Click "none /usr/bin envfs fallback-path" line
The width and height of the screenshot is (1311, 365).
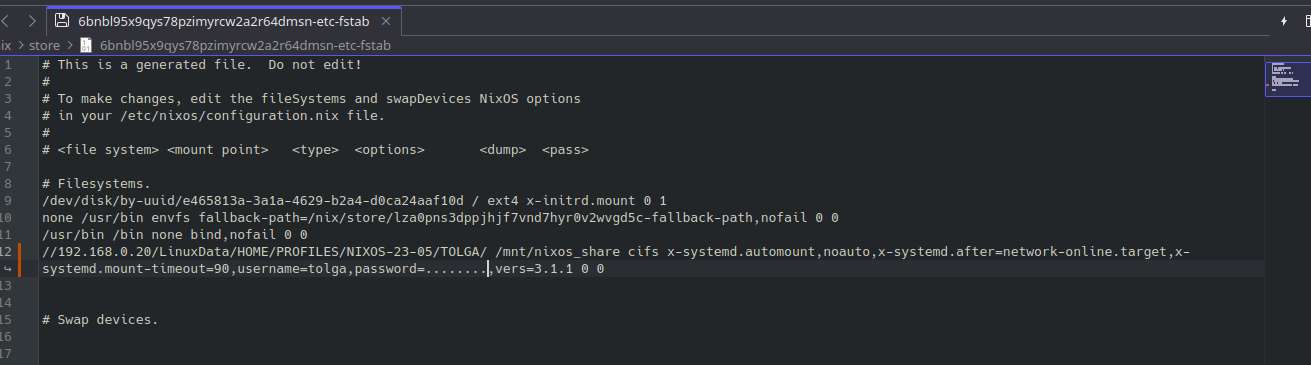pyautogui.click(x=440, y=217)
